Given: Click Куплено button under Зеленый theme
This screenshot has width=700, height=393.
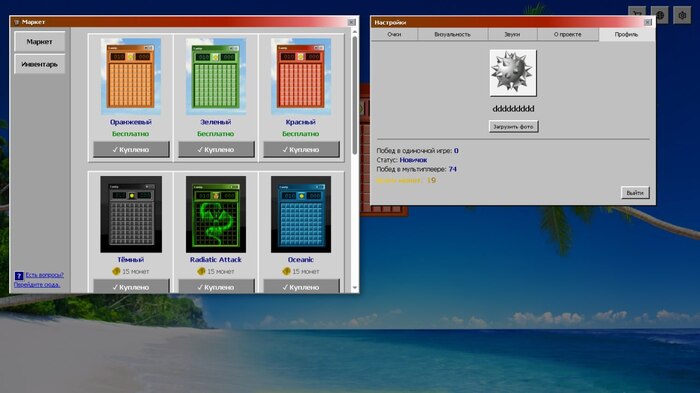Looking at the screenshot, I should pos(216,150).
